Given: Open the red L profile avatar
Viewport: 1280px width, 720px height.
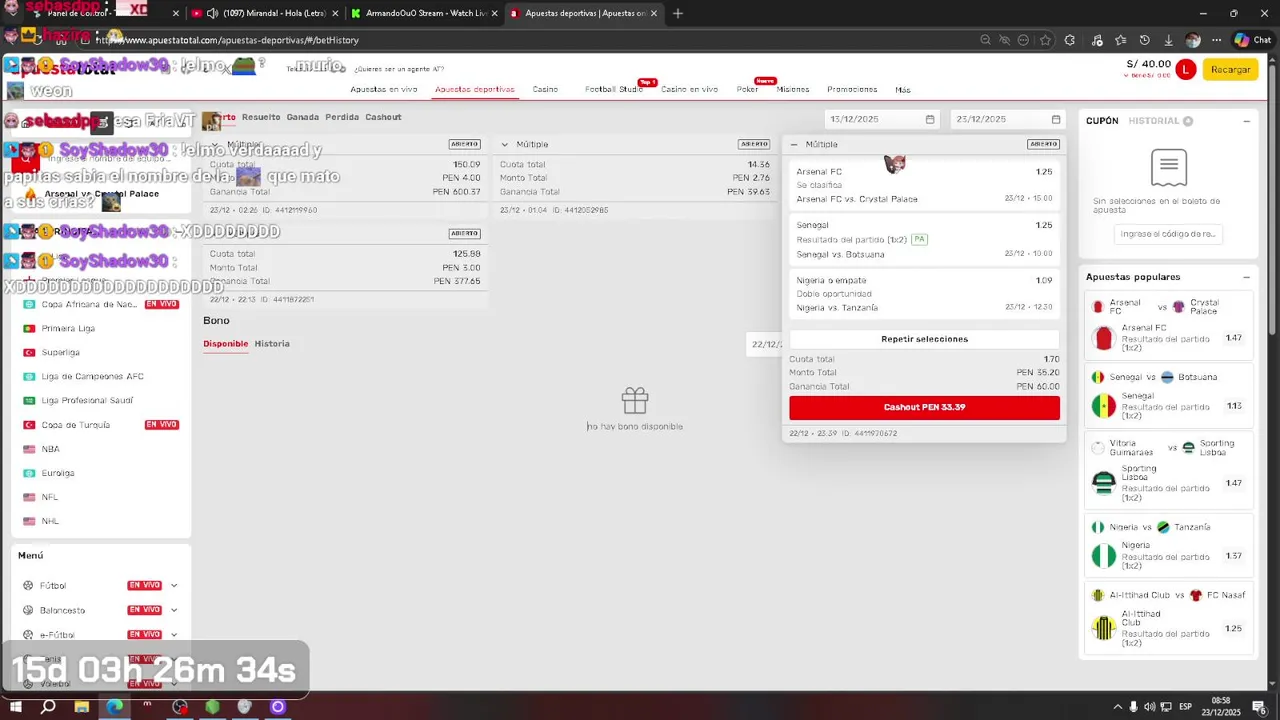Looking at the screenshot, I should click(x=1185, y=69).
